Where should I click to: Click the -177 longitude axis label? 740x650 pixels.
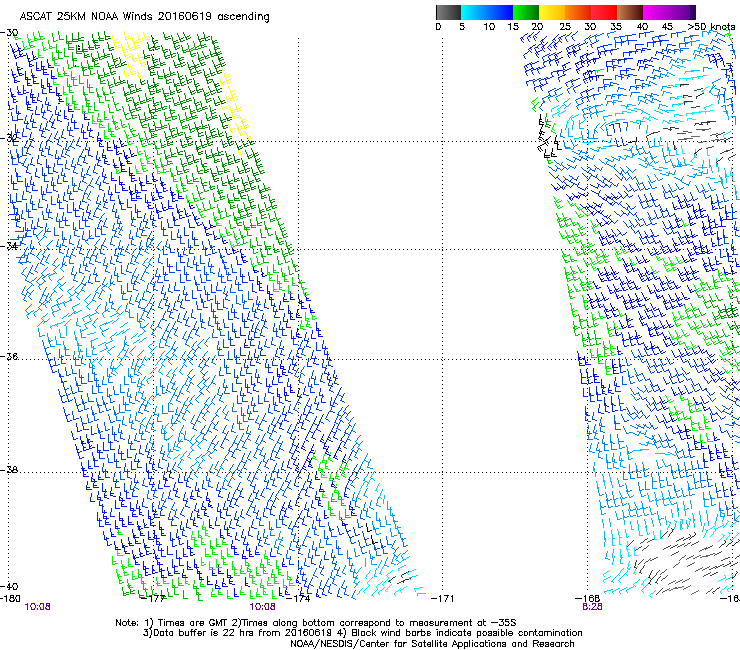coord(153,599)
